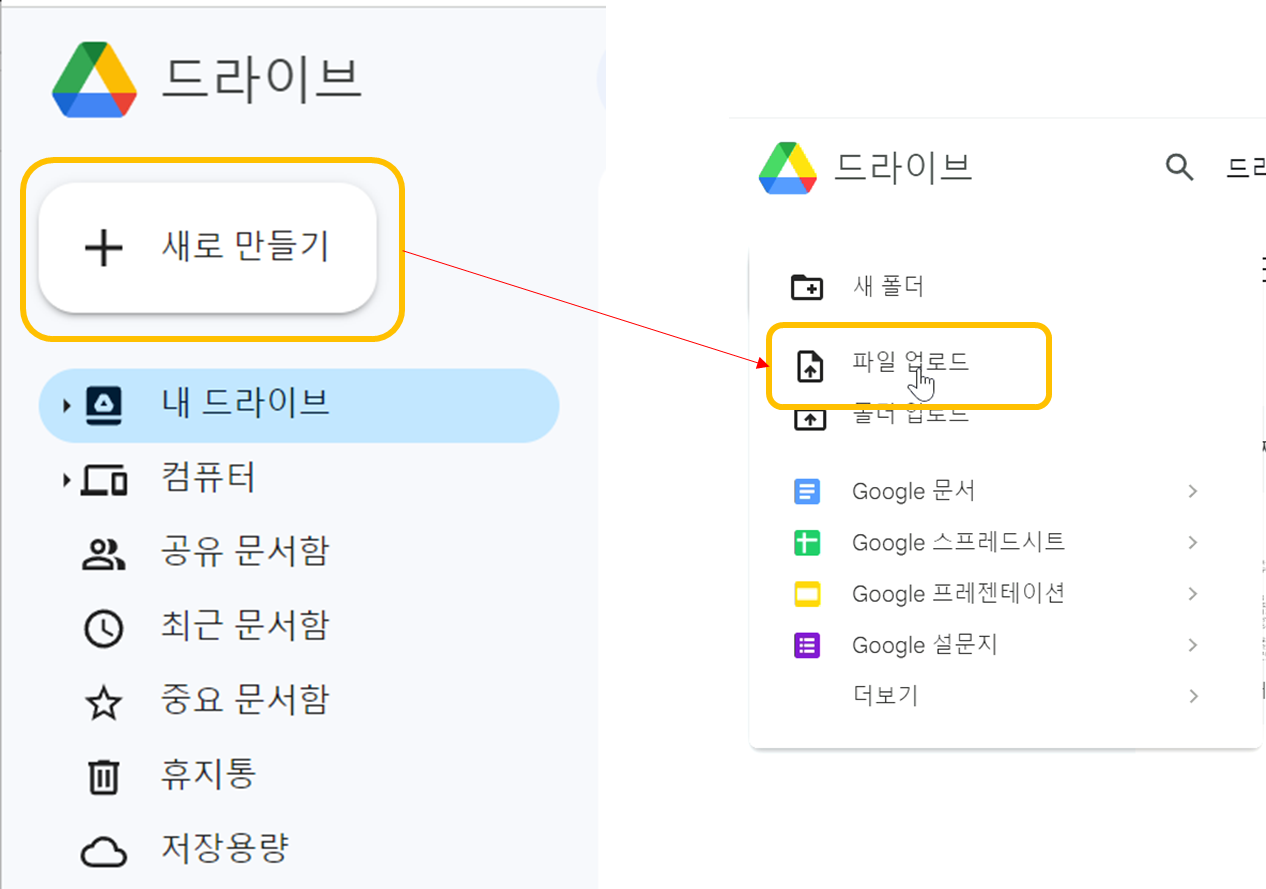
Task: Click the file upload icon
Action: (x=809, y=367)
